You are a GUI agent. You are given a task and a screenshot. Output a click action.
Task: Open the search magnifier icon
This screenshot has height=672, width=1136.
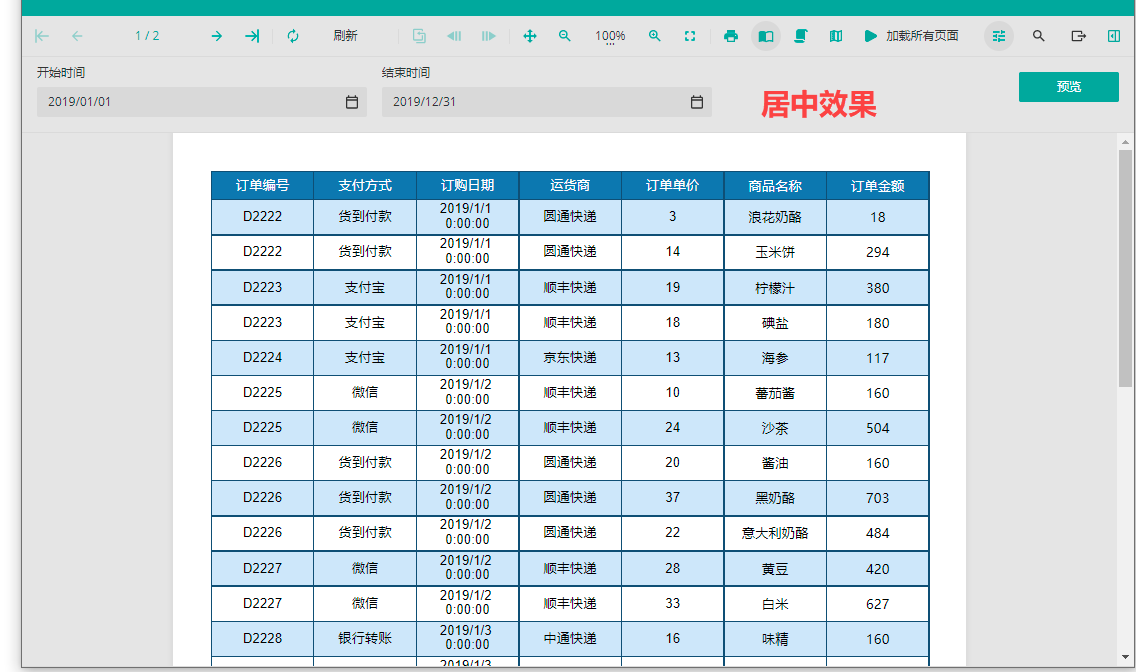coord(1038,36)
